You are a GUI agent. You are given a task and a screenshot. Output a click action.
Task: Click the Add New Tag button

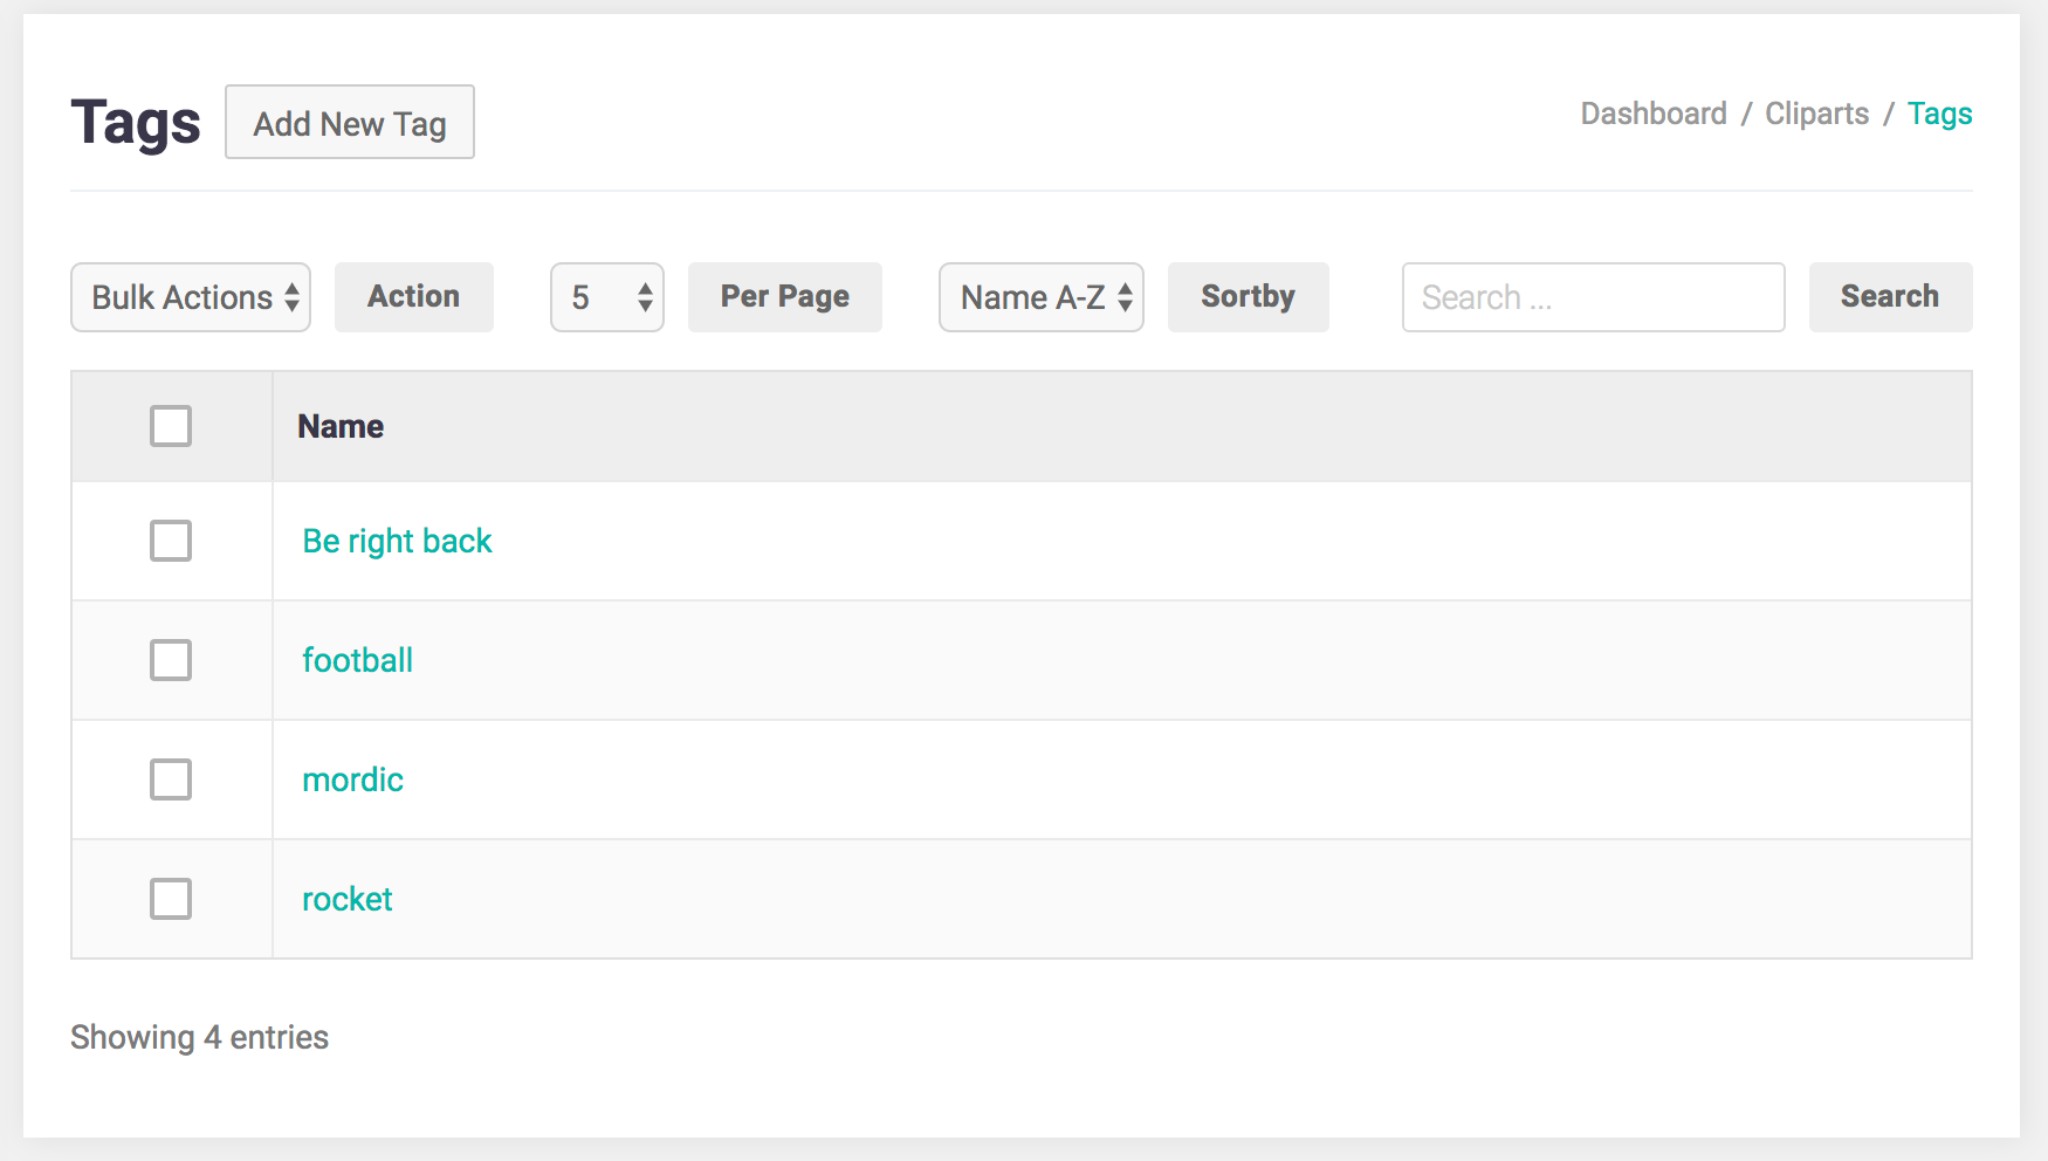coord(349,122)
